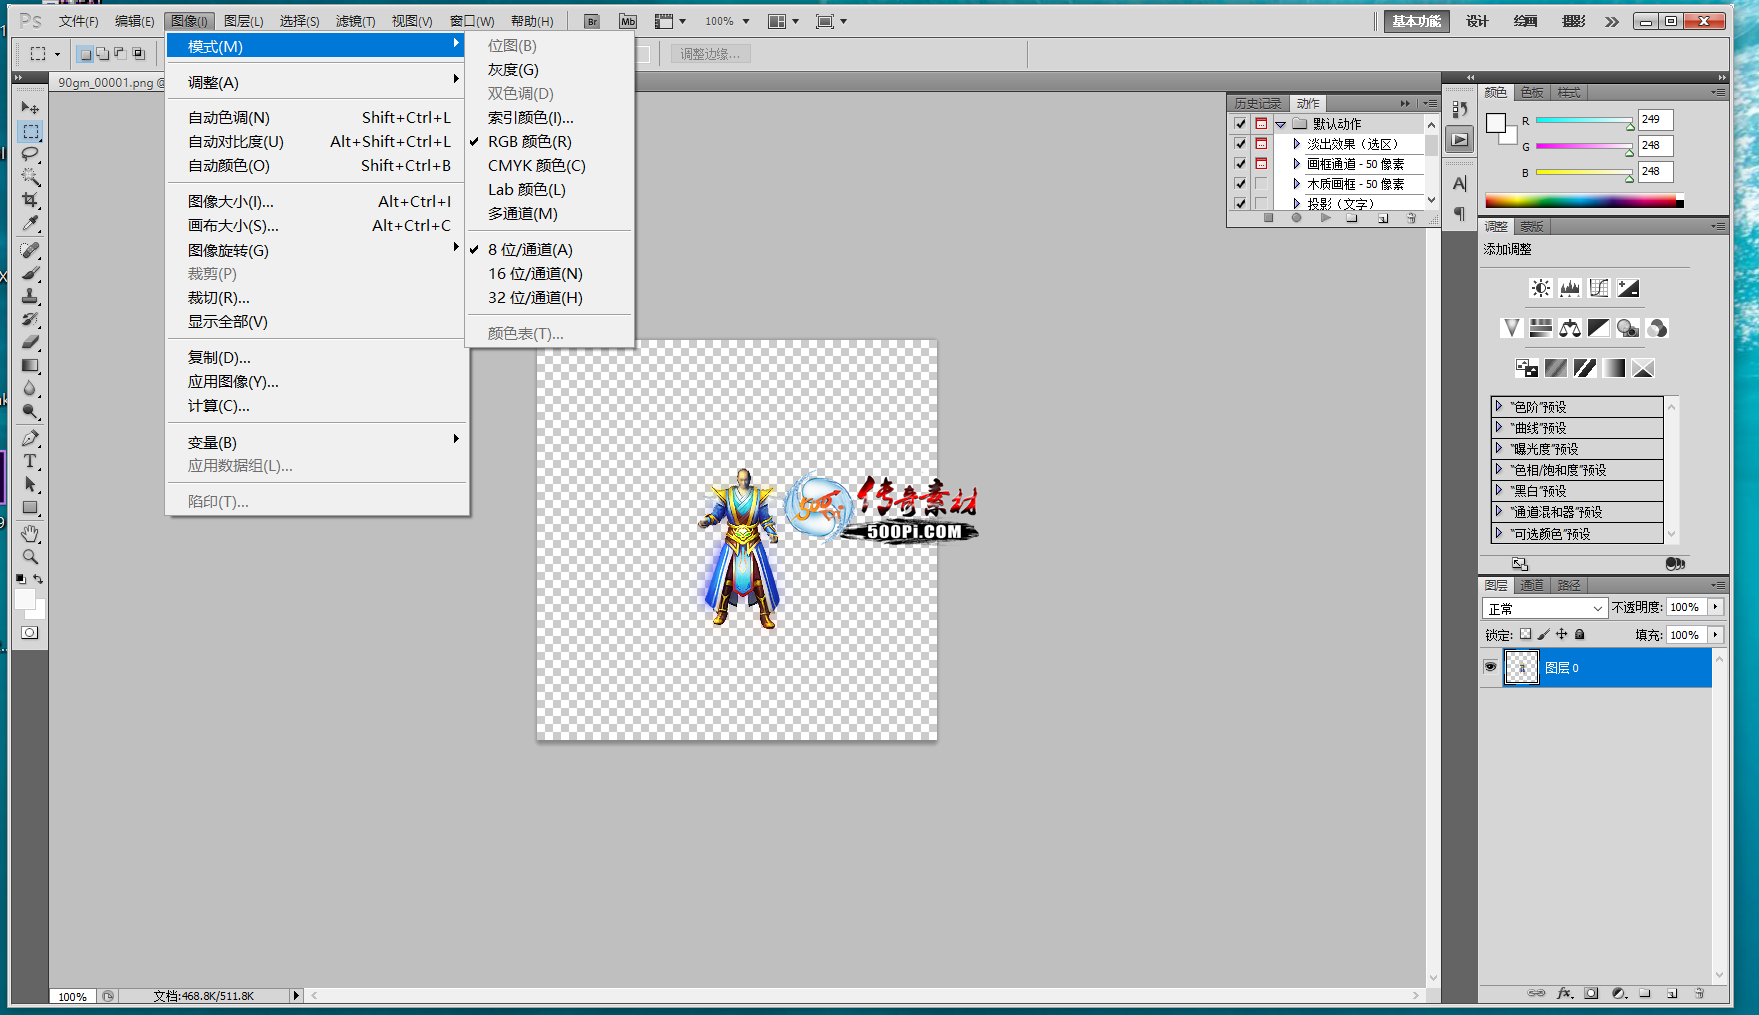1759x1015 pixels.
Task: Choose 16 位/通道(N) bit depth
Action: click(535, 273)
